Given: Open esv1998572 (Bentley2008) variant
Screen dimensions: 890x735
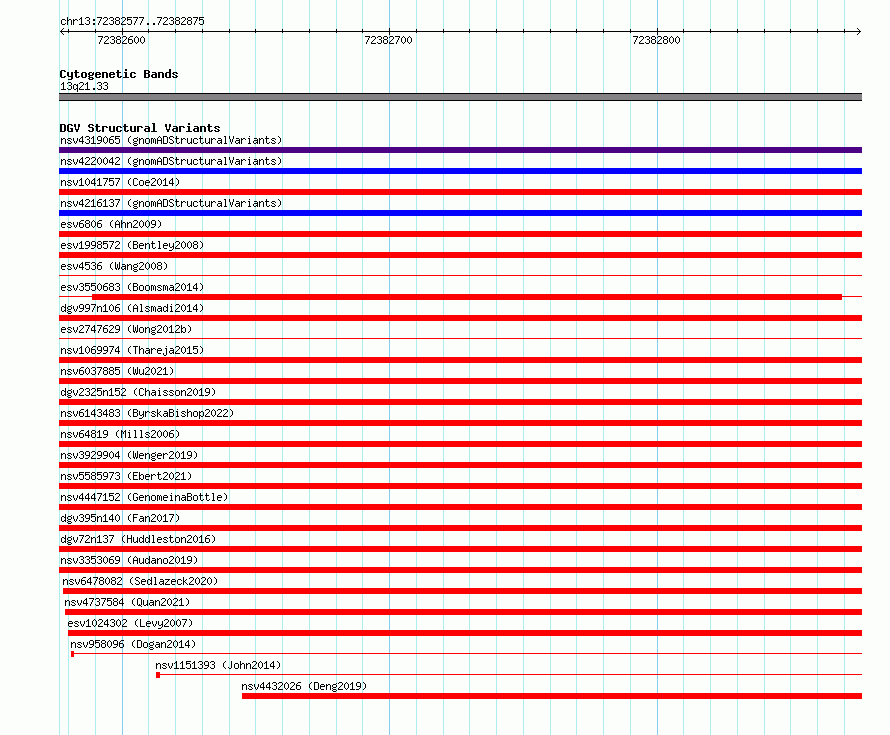Looking at the screenshot, I should (132, 245).
